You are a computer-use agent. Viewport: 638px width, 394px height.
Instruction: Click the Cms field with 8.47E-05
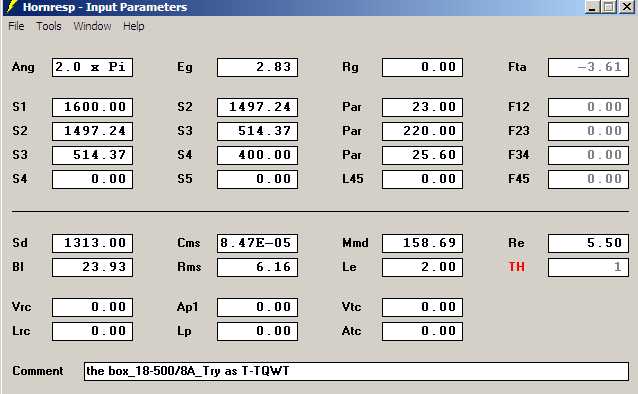pos(258,243)
